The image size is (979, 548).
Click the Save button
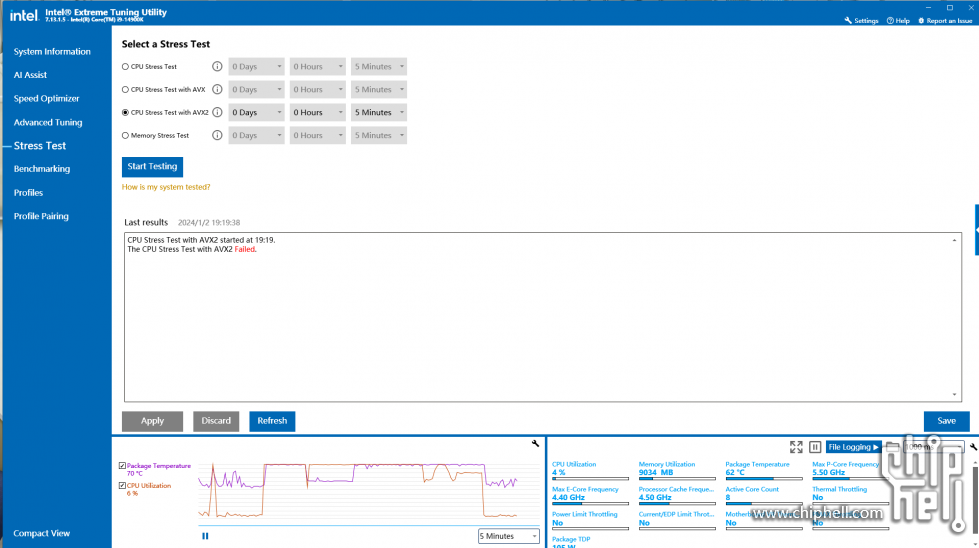947,421
